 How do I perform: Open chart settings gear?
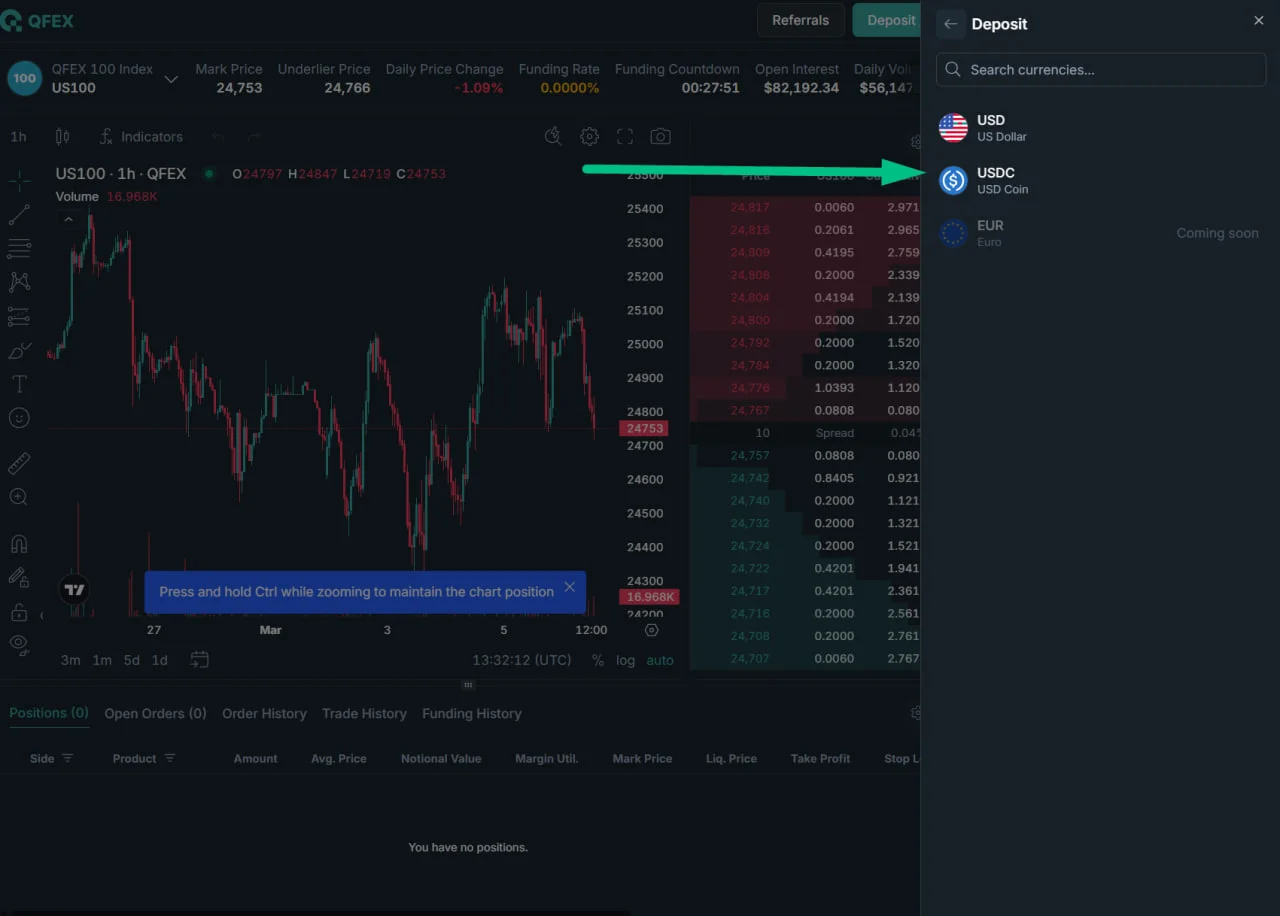tap(590, 137)
